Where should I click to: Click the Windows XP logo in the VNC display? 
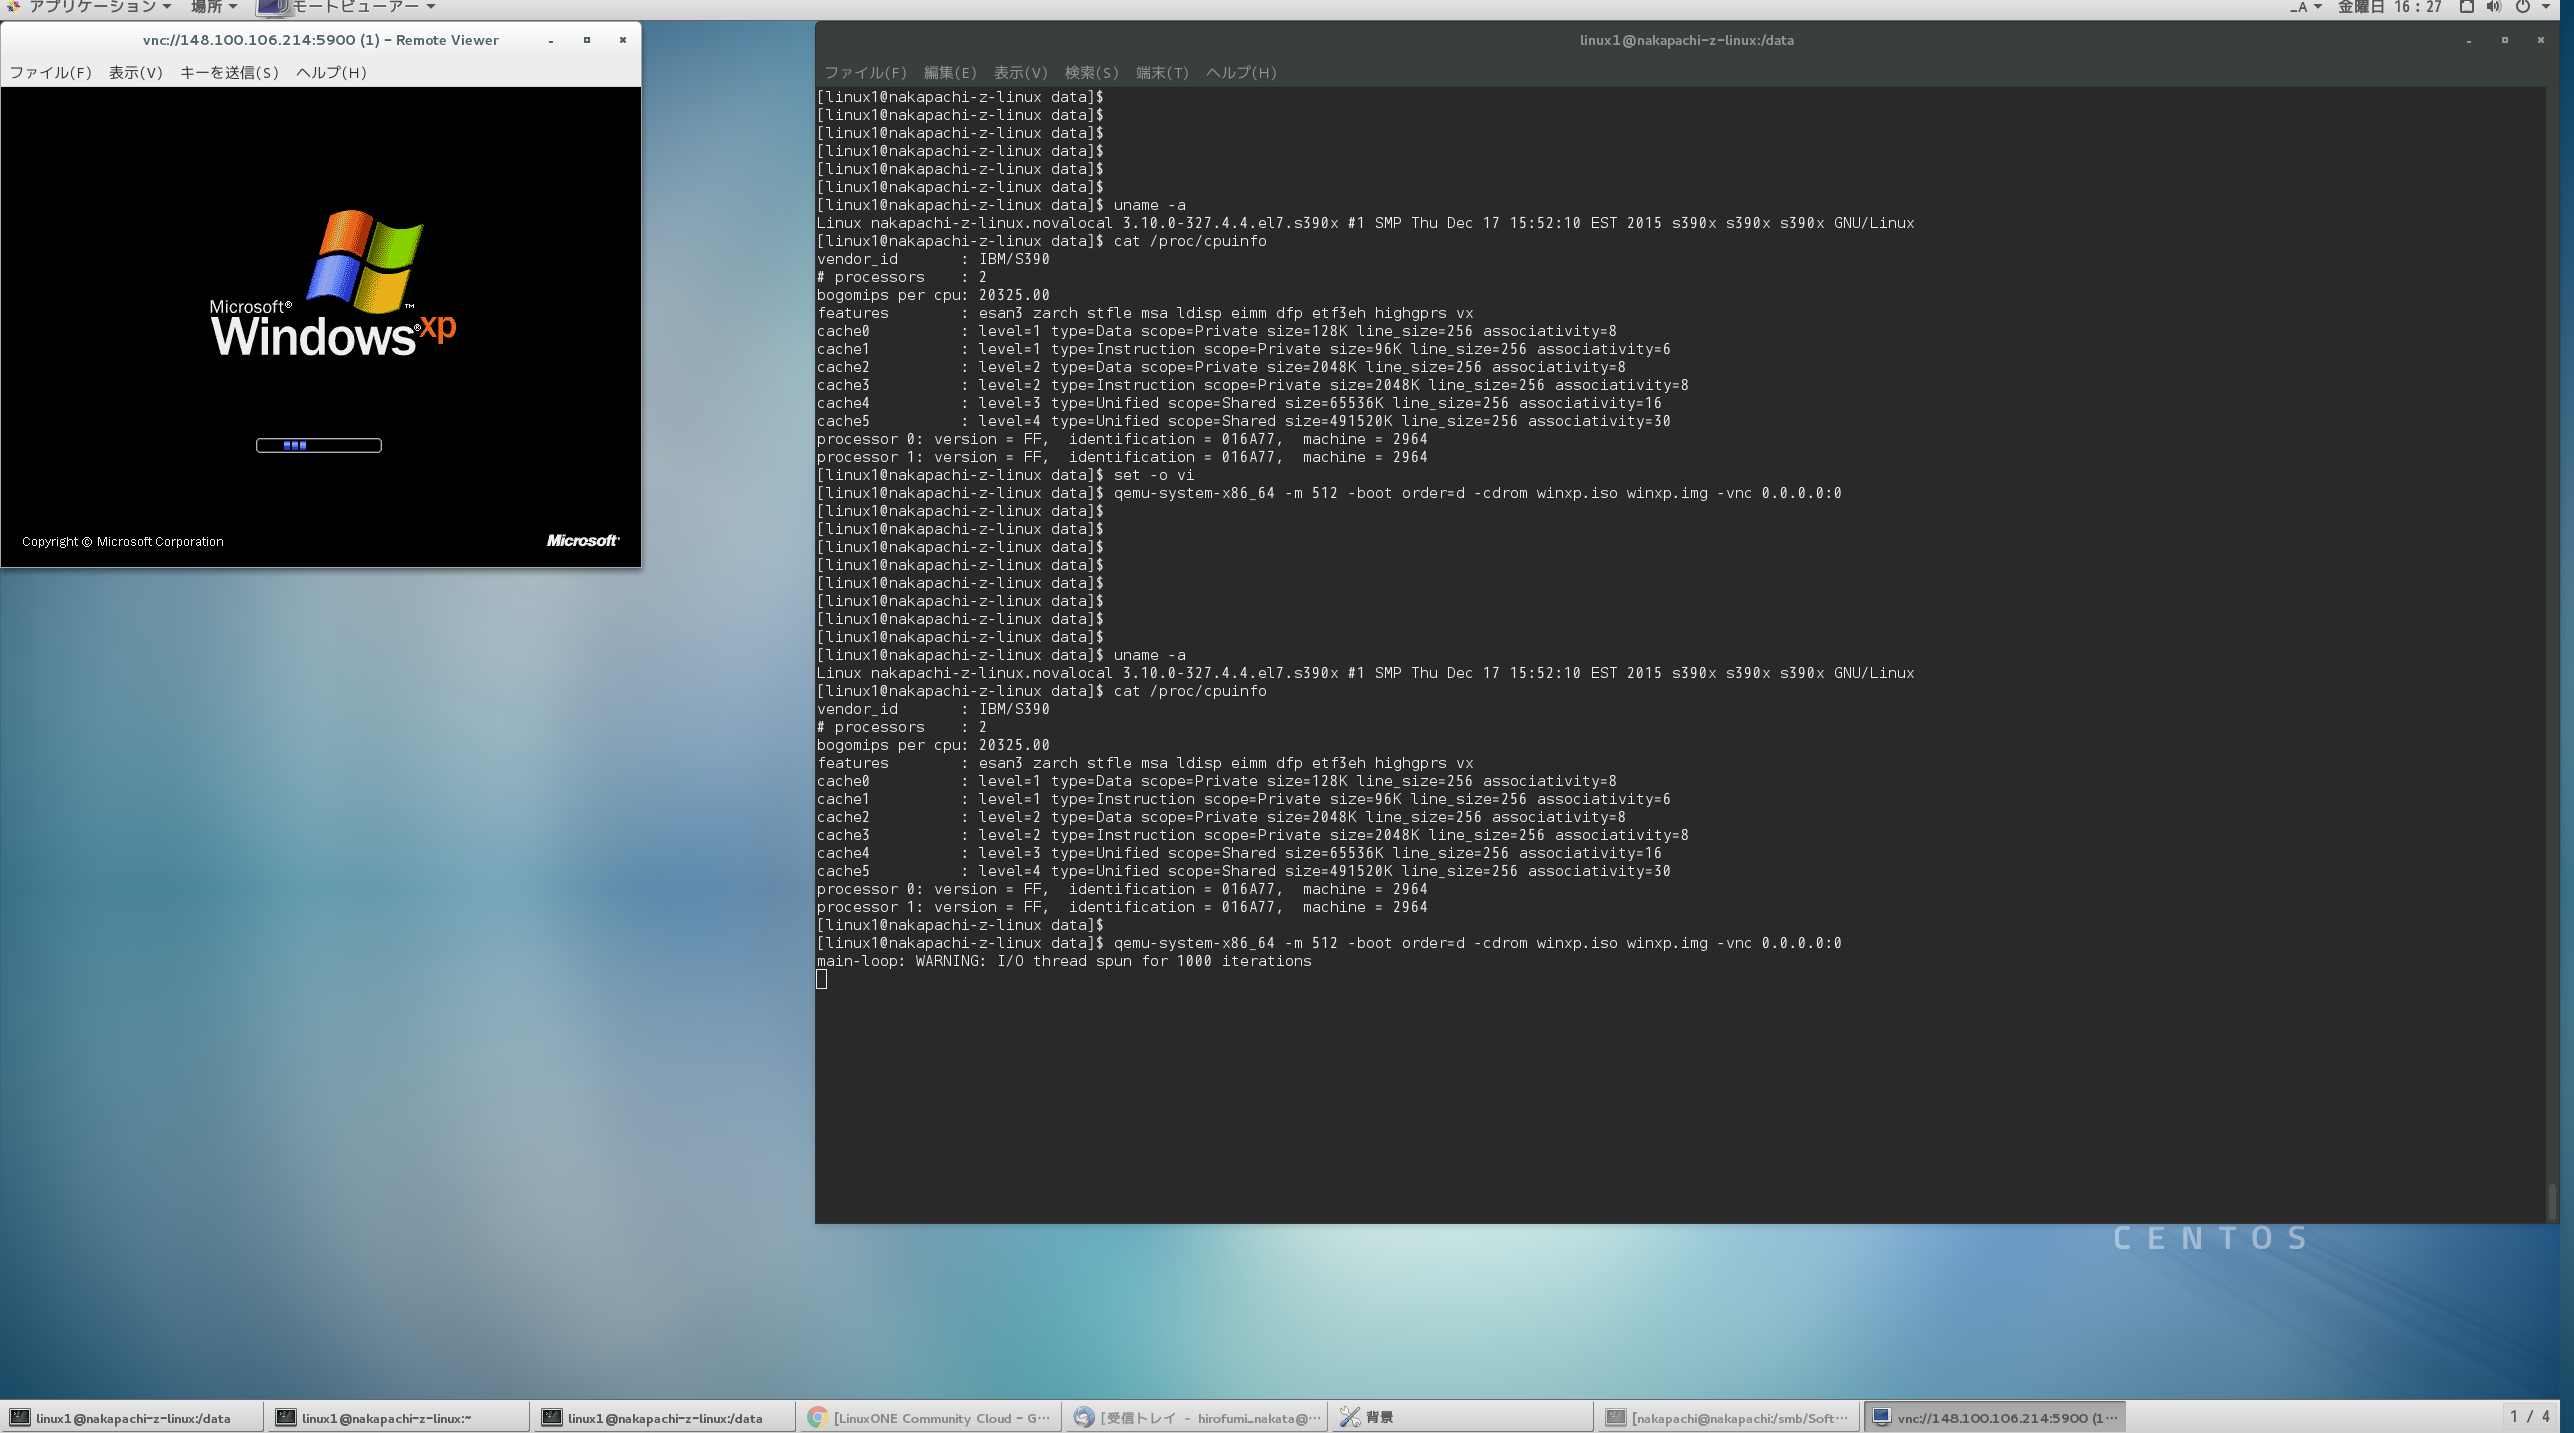click(x=333, y=283)
